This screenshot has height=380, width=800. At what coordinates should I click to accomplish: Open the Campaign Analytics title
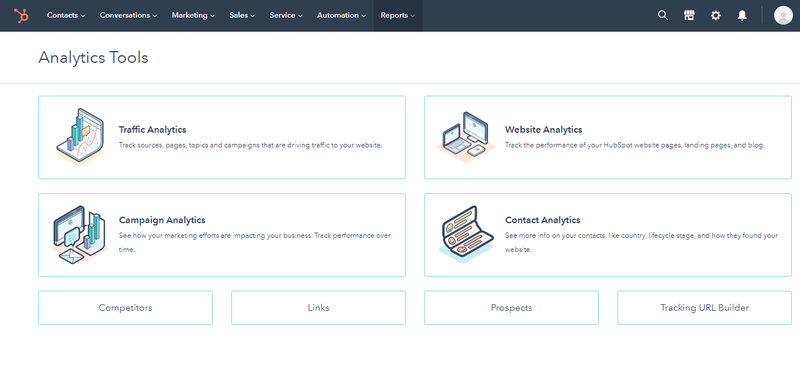coord(162,220)
